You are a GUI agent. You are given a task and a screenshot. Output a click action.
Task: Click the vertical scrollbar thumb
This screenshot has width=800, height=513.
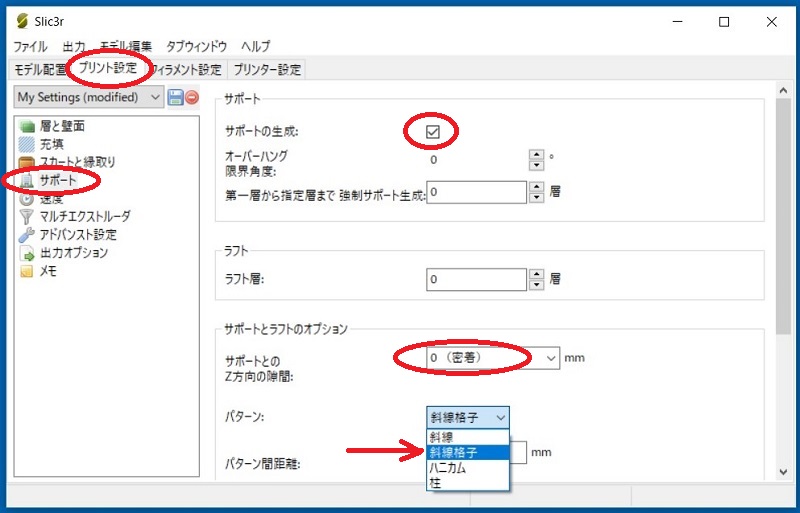[783, 216]
